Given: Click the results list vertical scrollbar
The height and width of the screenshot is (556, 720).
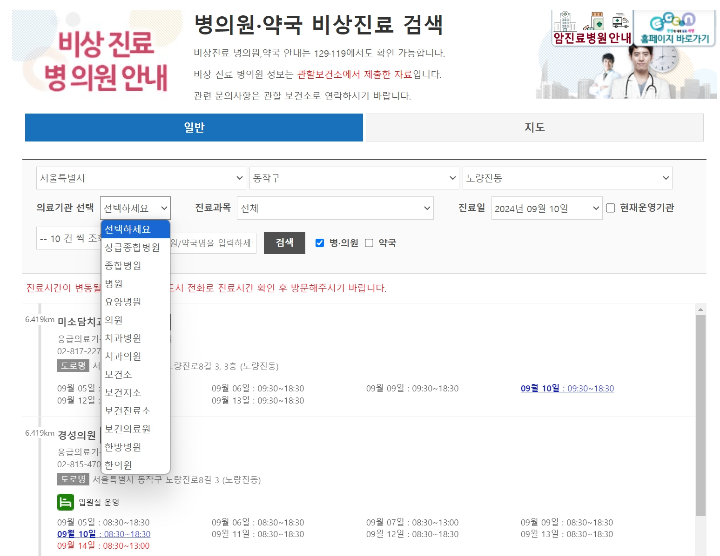Looking at the screenshot, I should tap(700, 416).
